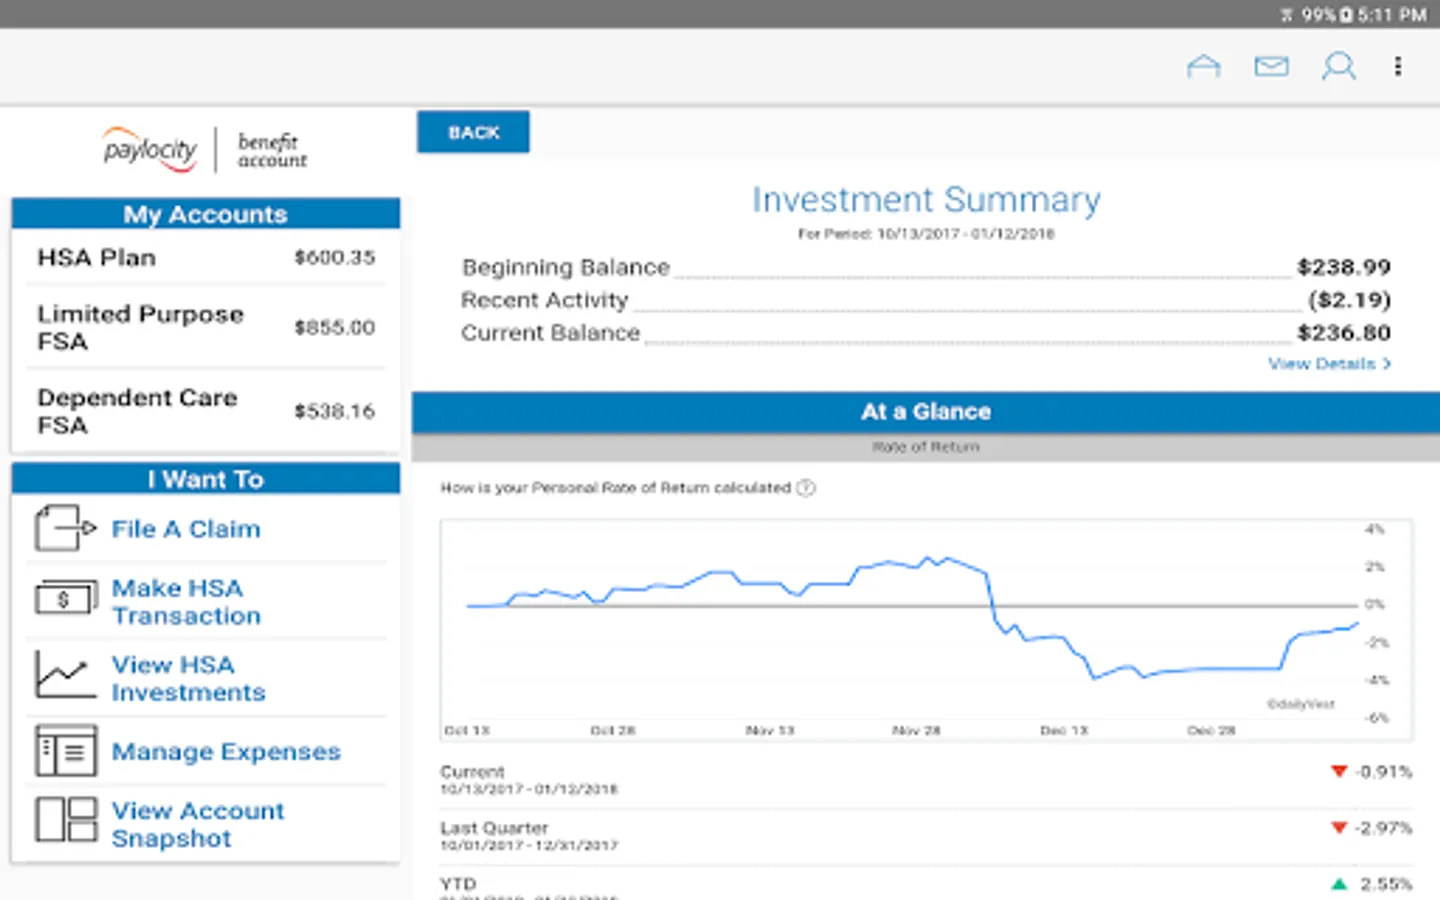Image resolution: width=1440 pixels, height=900 pixels.
Task: Select the Dependent Care FSA account
Action: click(205, 411)
